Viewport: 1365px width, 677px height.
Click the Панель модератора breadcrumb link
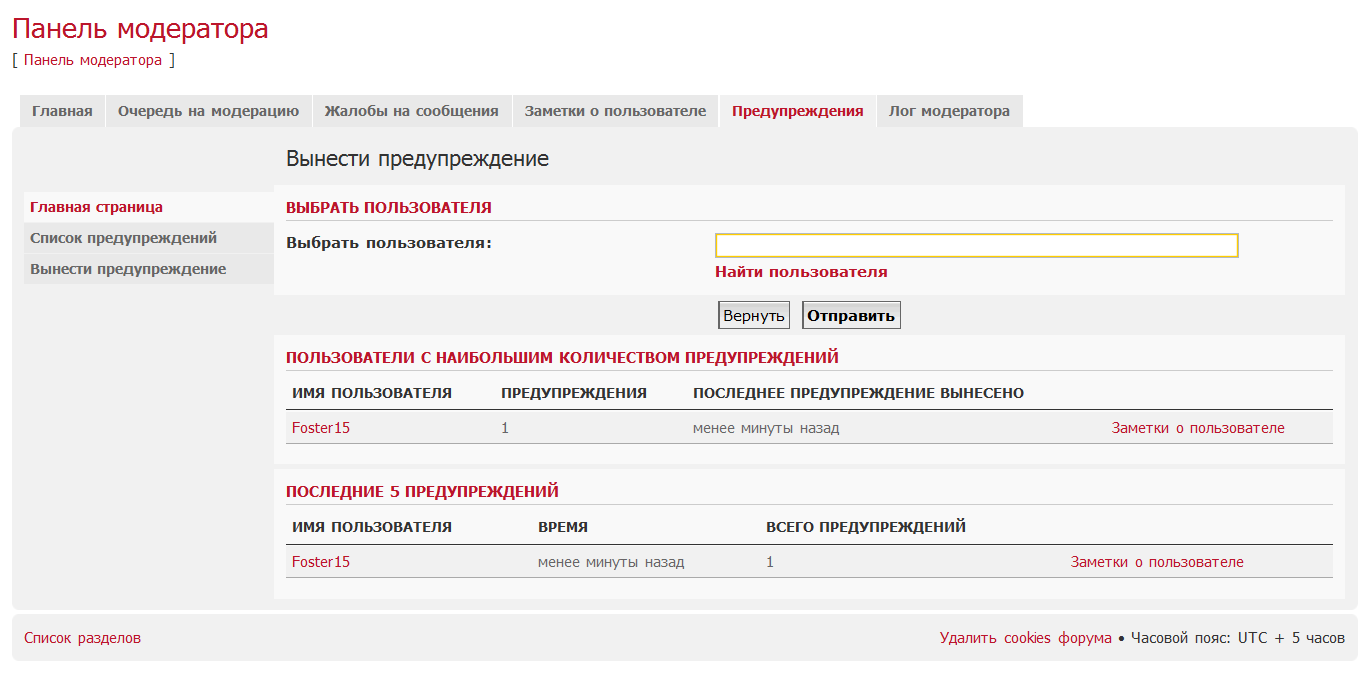tap(93, 60)
